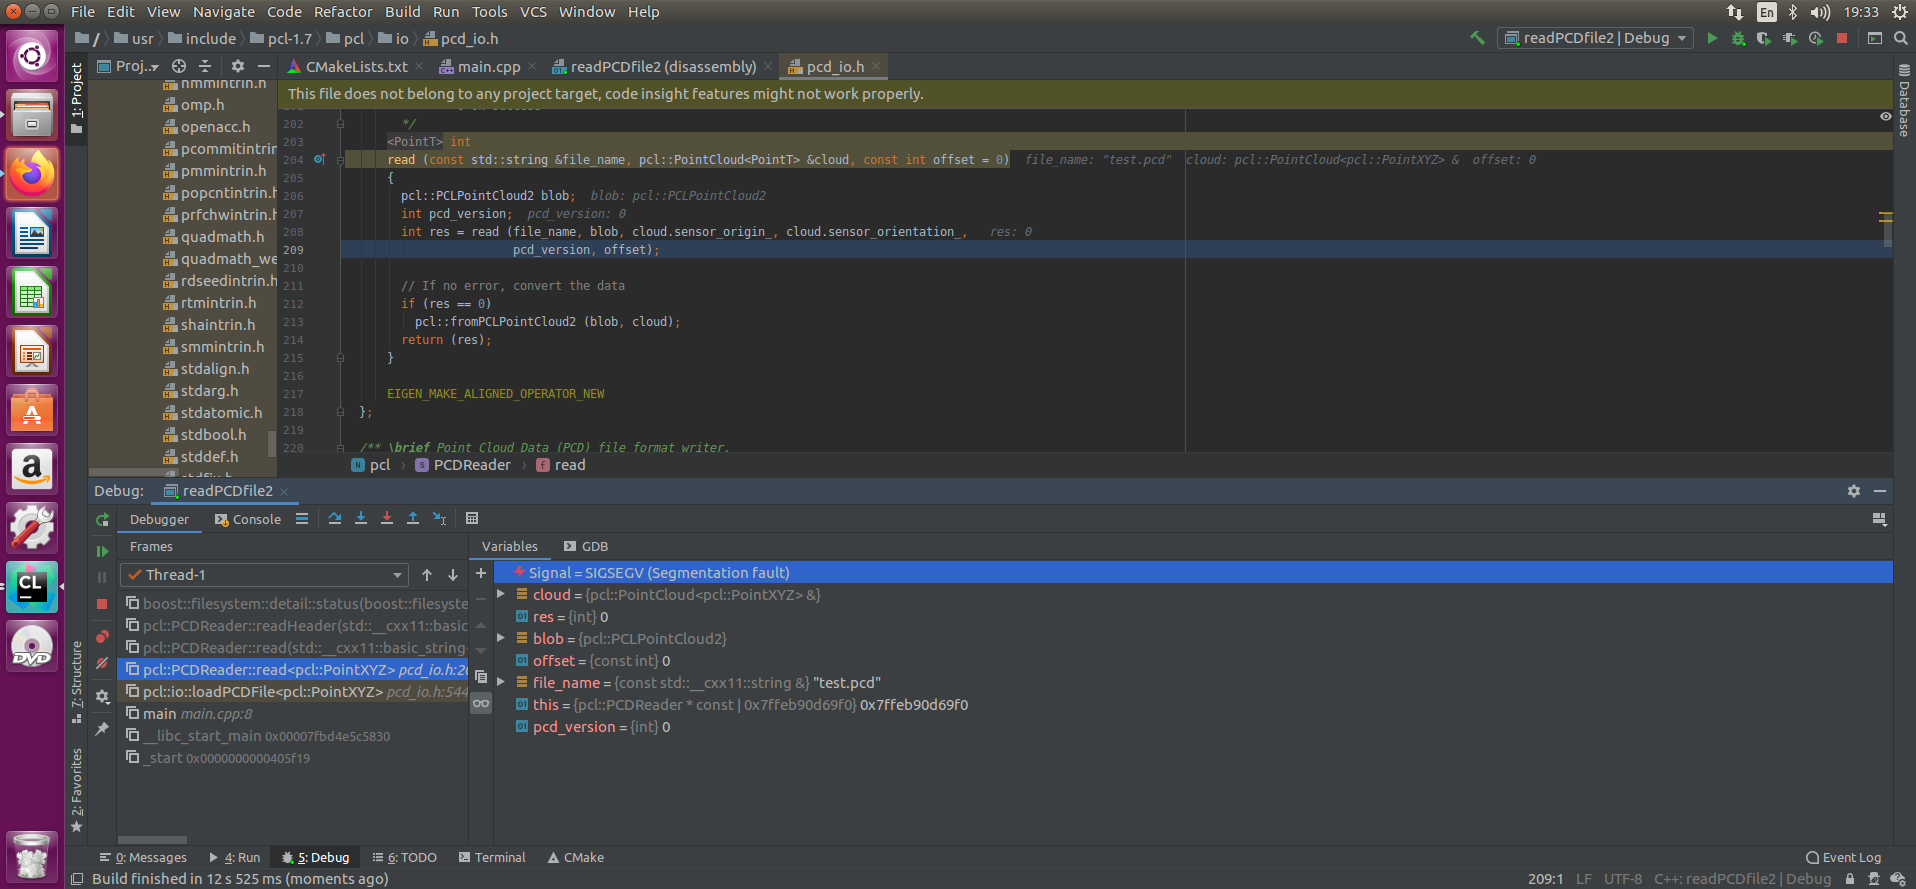Open the VCS menu

pyautogui.click(x=533, y=12)
